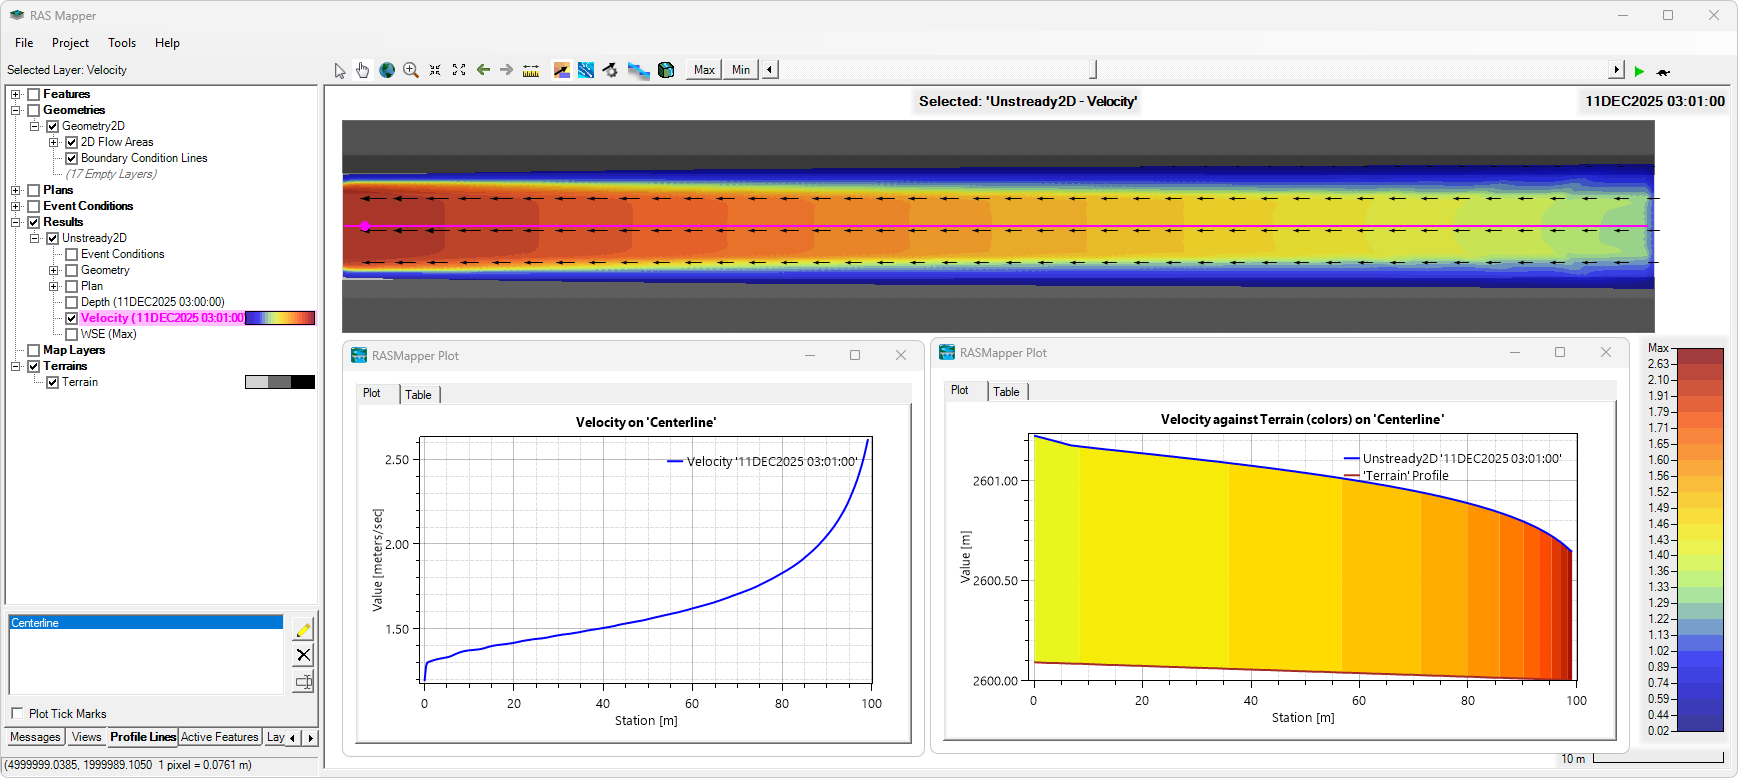Image resolution: width=1738 pixels, height=778 pixels.
Task: Open the Help menu
Action: (167, 43)
